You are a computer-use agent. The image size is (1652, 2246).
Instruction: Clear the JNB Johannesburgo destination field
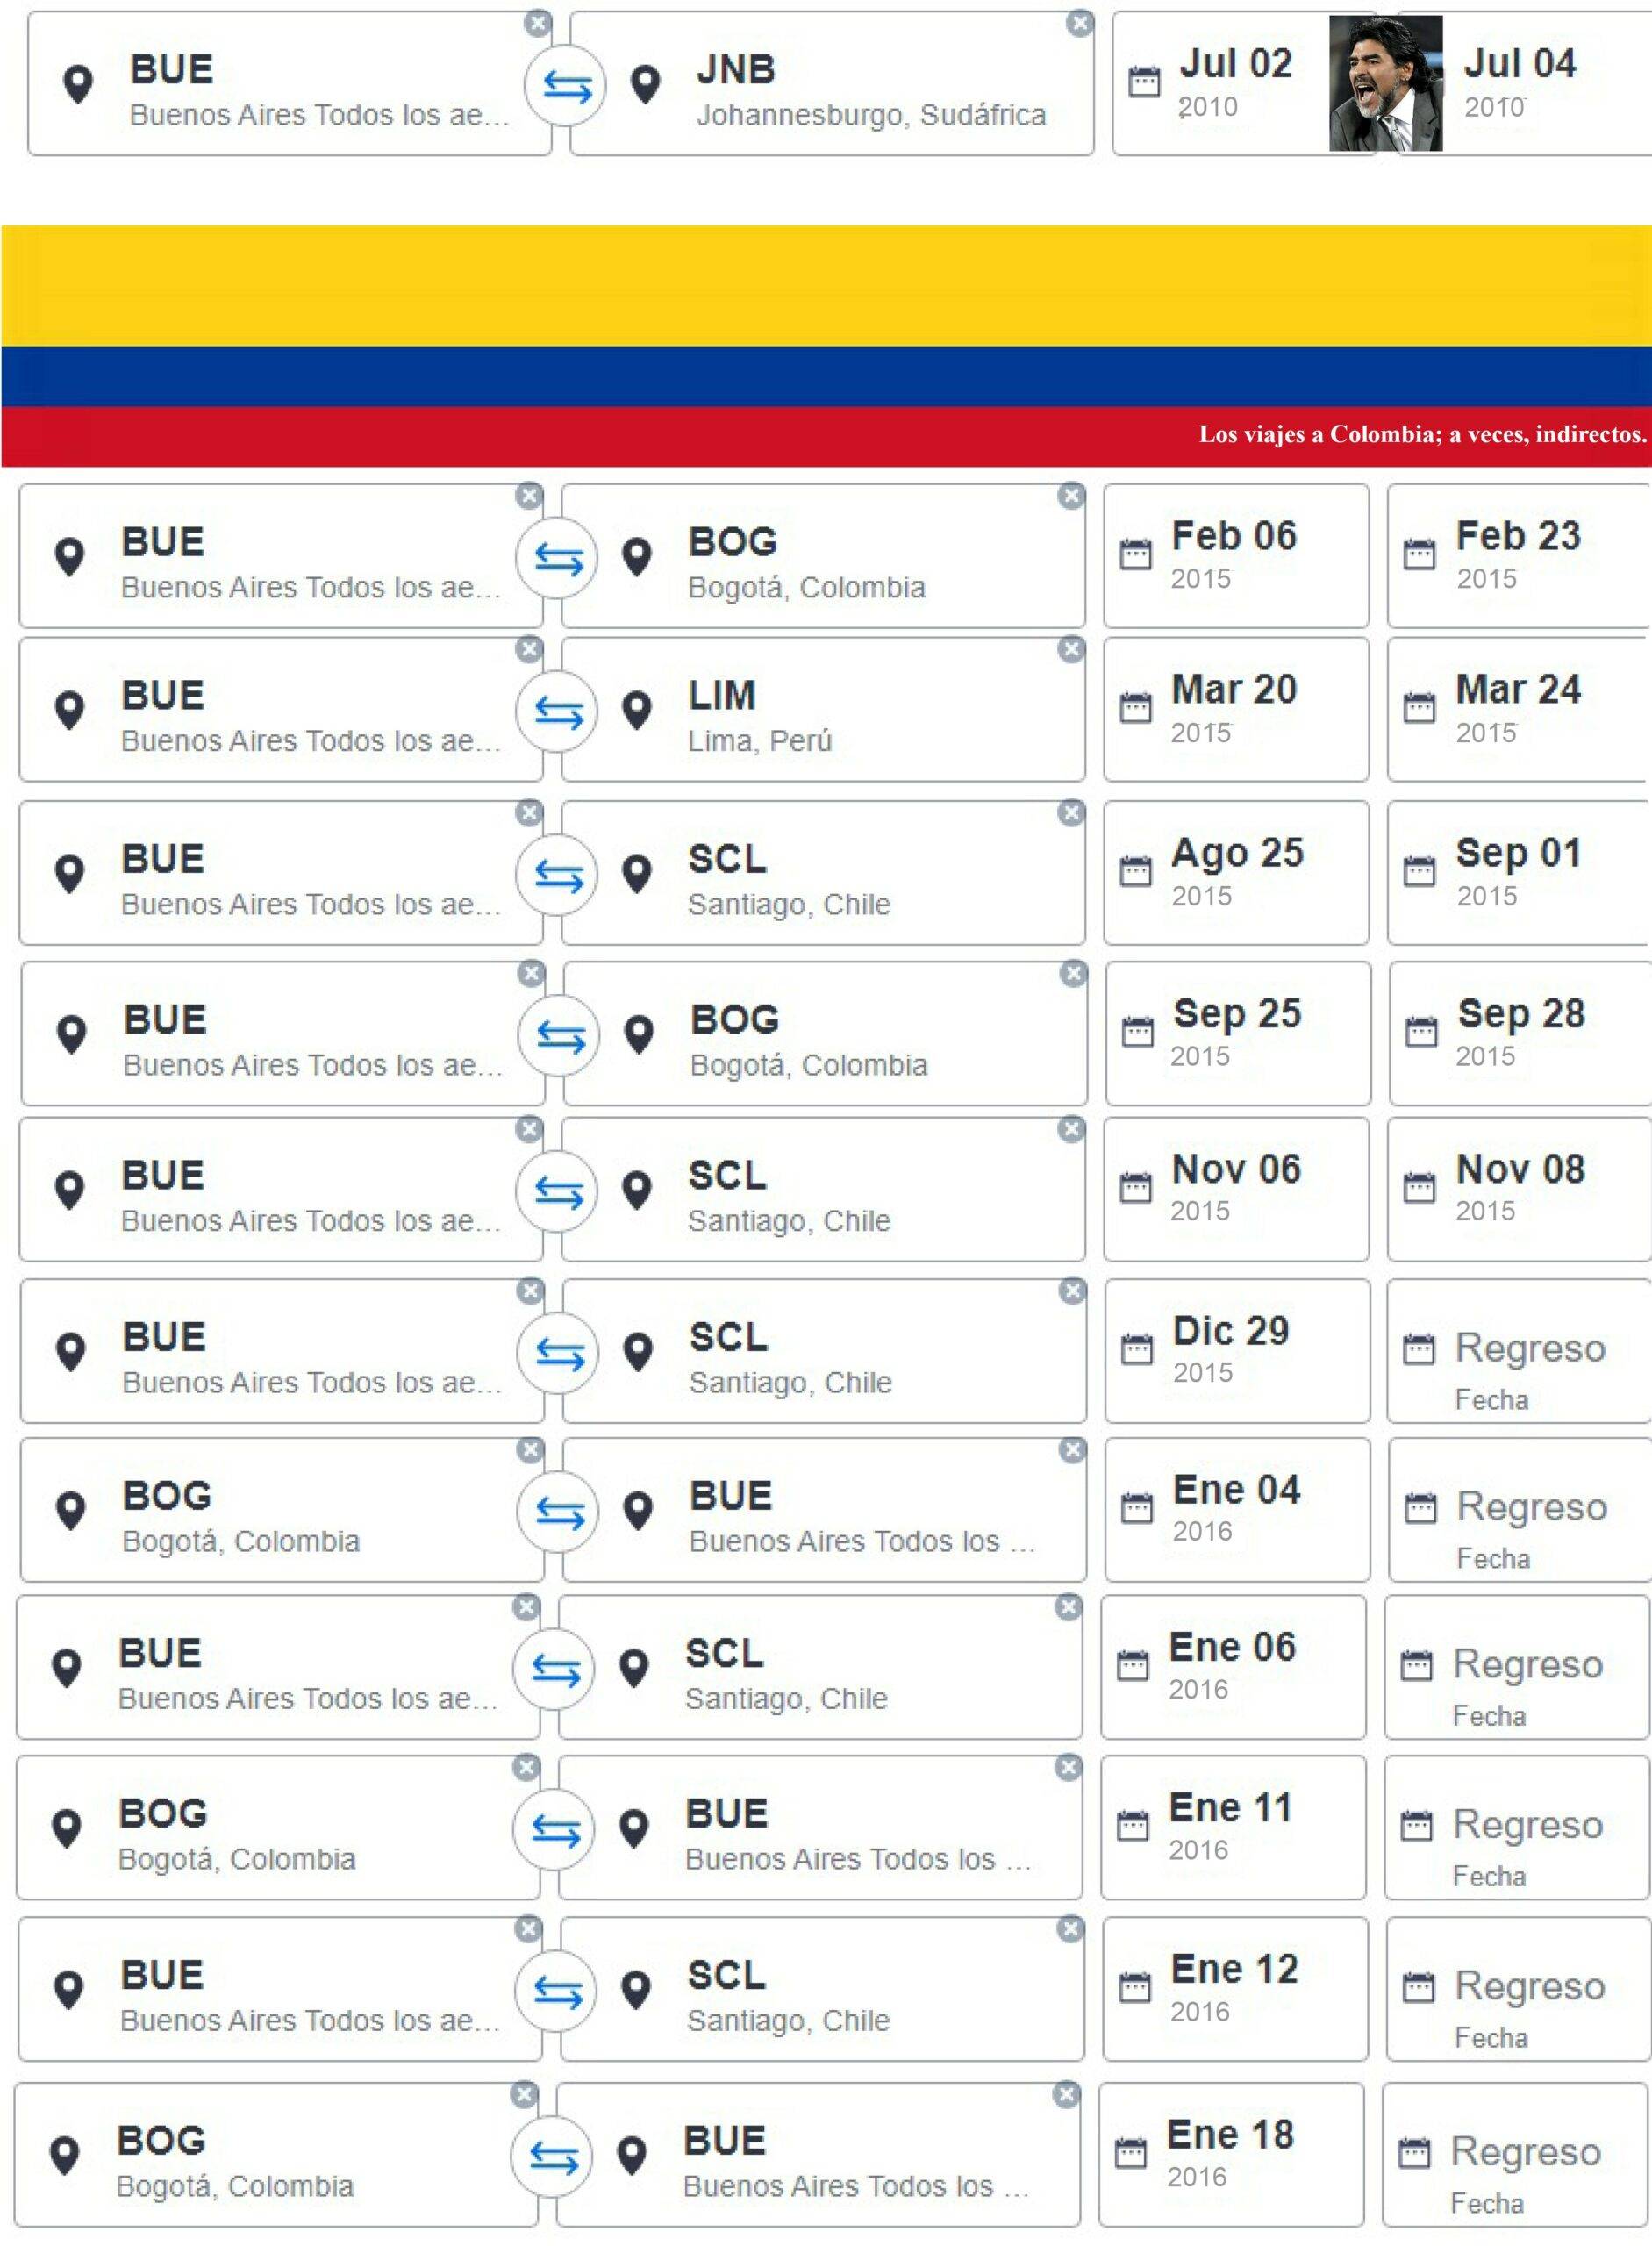pyautogui.click(x=1079, y=24)
